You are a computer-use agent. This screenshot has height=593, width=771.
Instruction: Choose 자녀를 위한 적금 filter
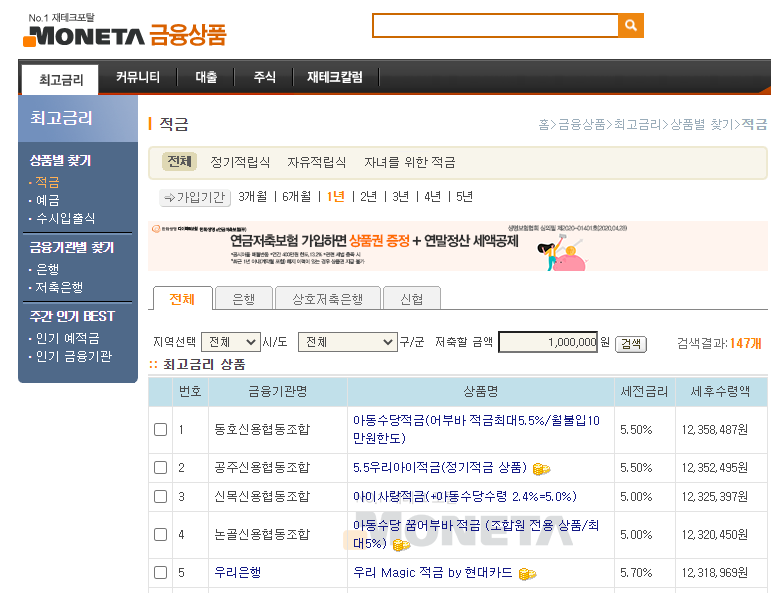tap(410, 162)
